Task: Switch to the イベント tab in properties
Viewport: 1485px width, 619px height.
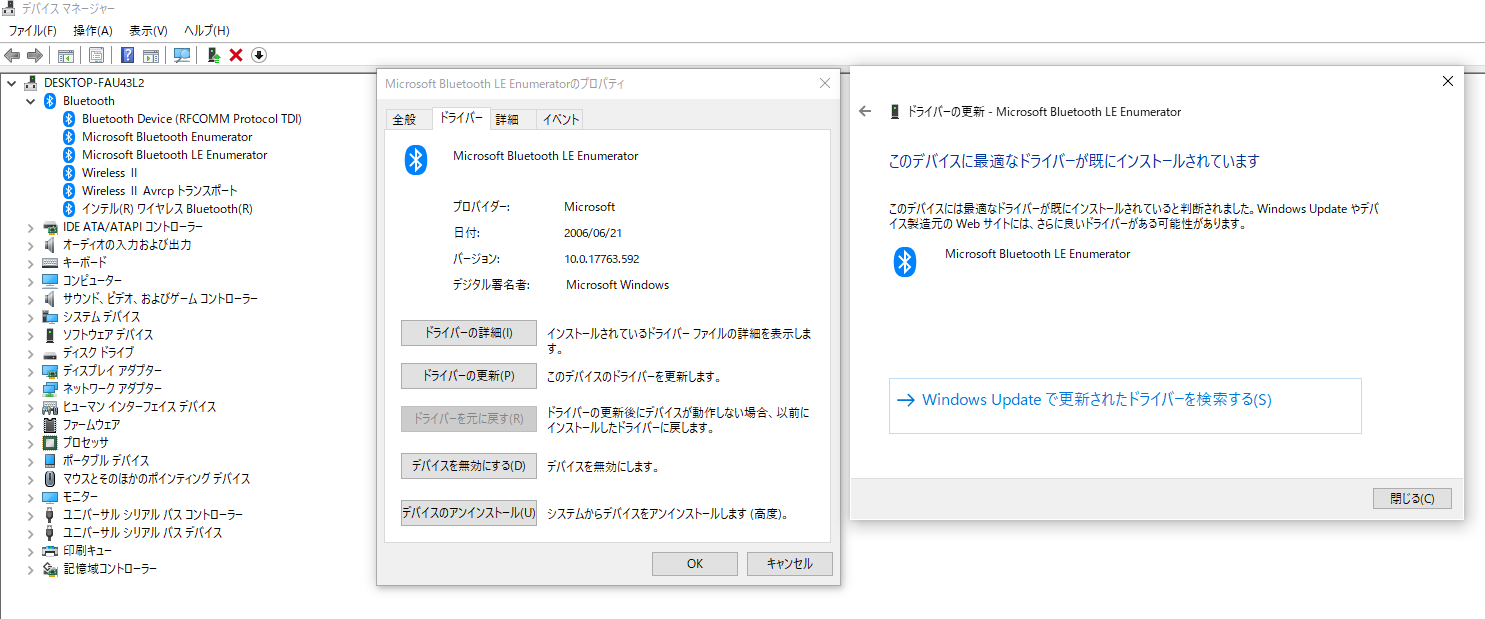Action: [560, 120]
